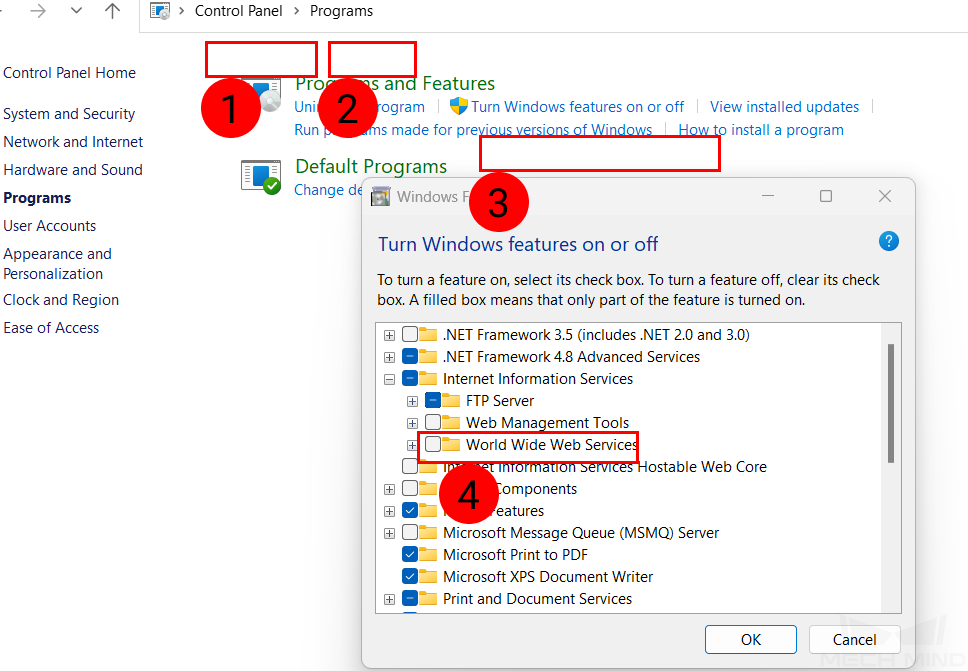
Task: Open help in Windows Features dialog
Action: [x=888, y=241]
